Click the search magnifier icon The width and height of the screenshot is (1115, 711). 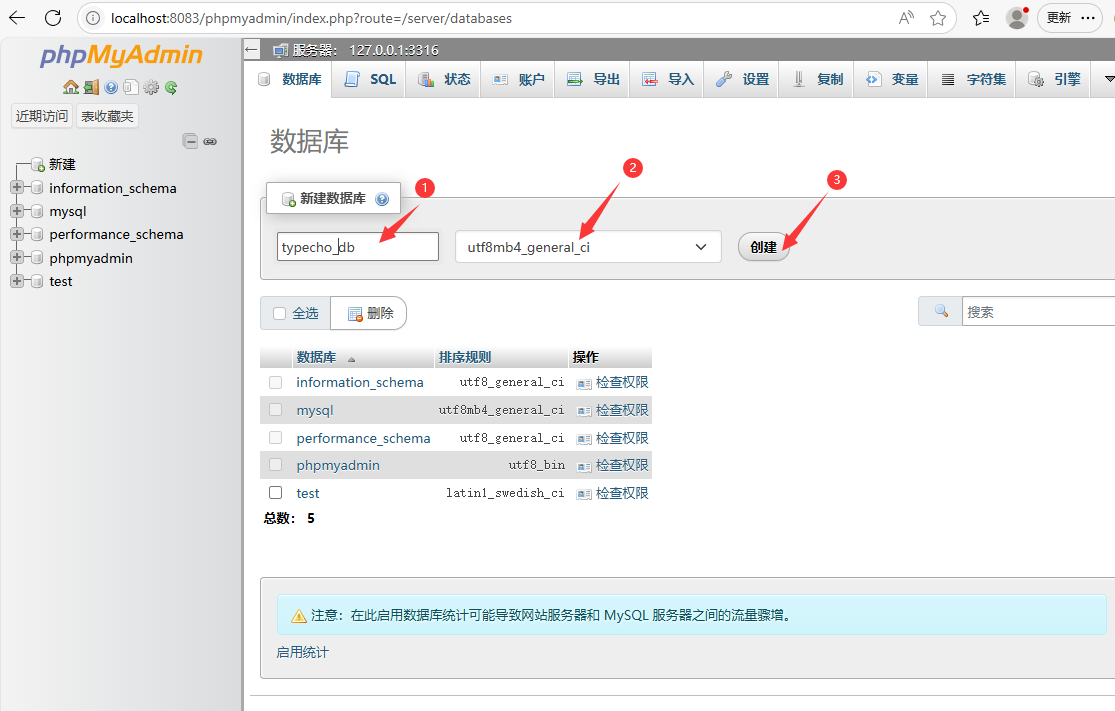coord(941,311)
